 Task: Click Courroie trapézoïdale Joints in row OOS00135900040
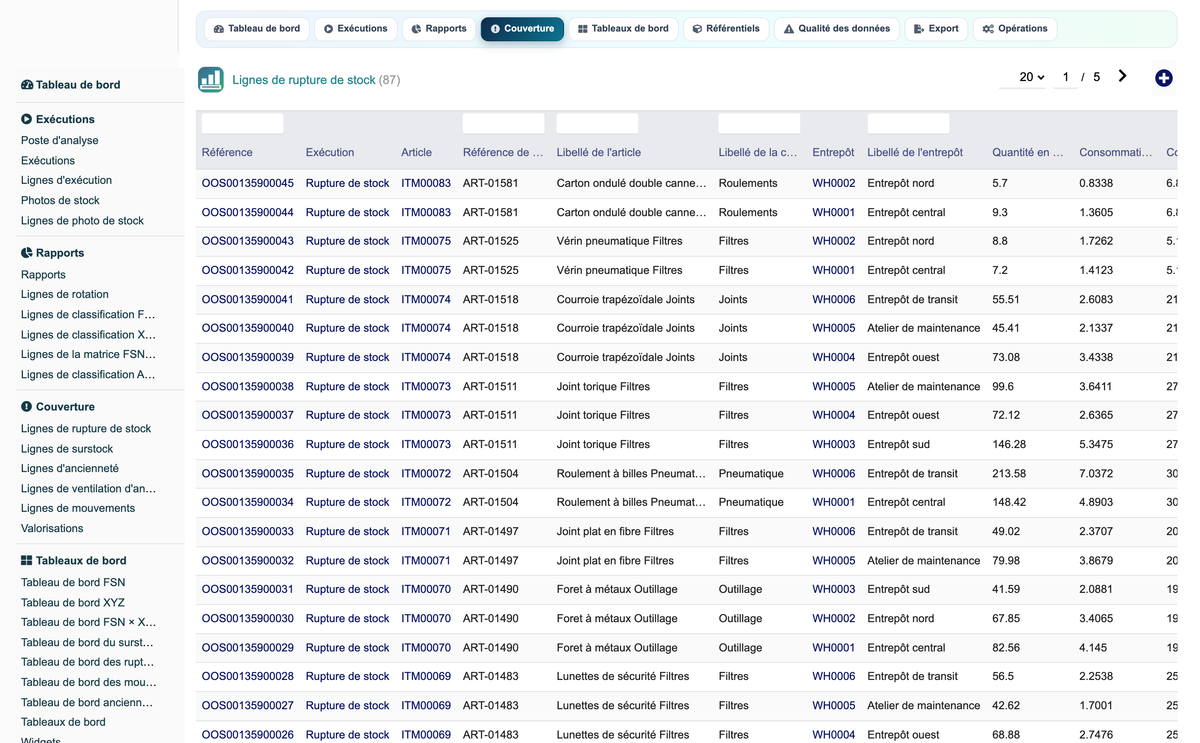click(x=626, y=328)
